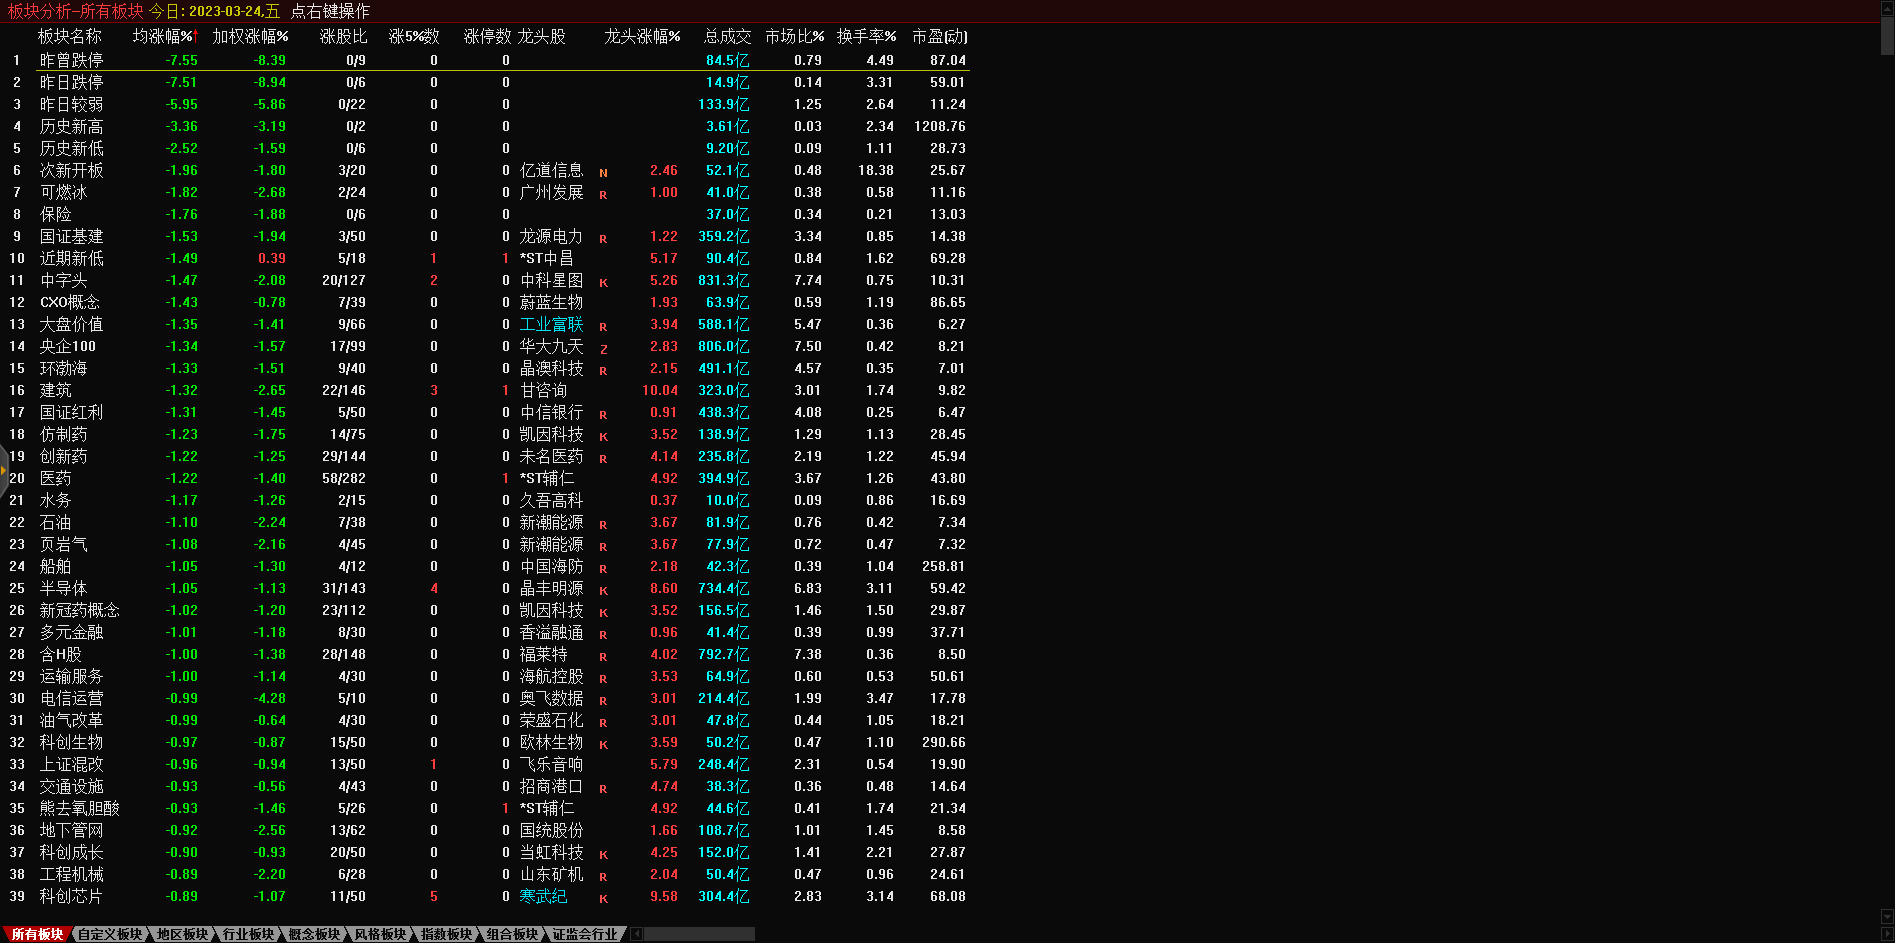Click the N marker beside 亿道信息
The width and height of the screenshot is (1895, 943).
click(x=603, y=172)
